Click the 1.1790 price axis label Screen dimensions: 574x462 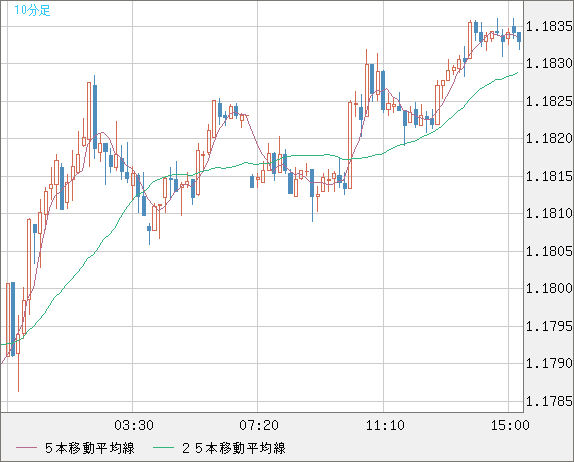[x=549, y=364]
